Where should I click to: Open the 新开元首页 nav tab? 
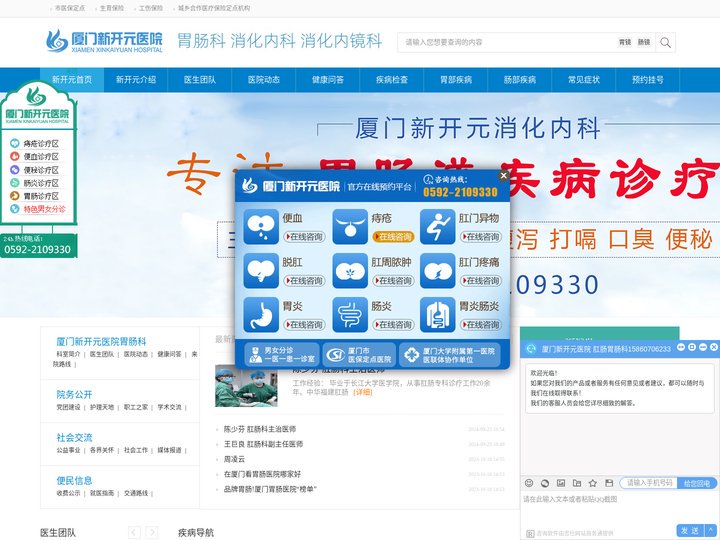click(x=72, y=79)
